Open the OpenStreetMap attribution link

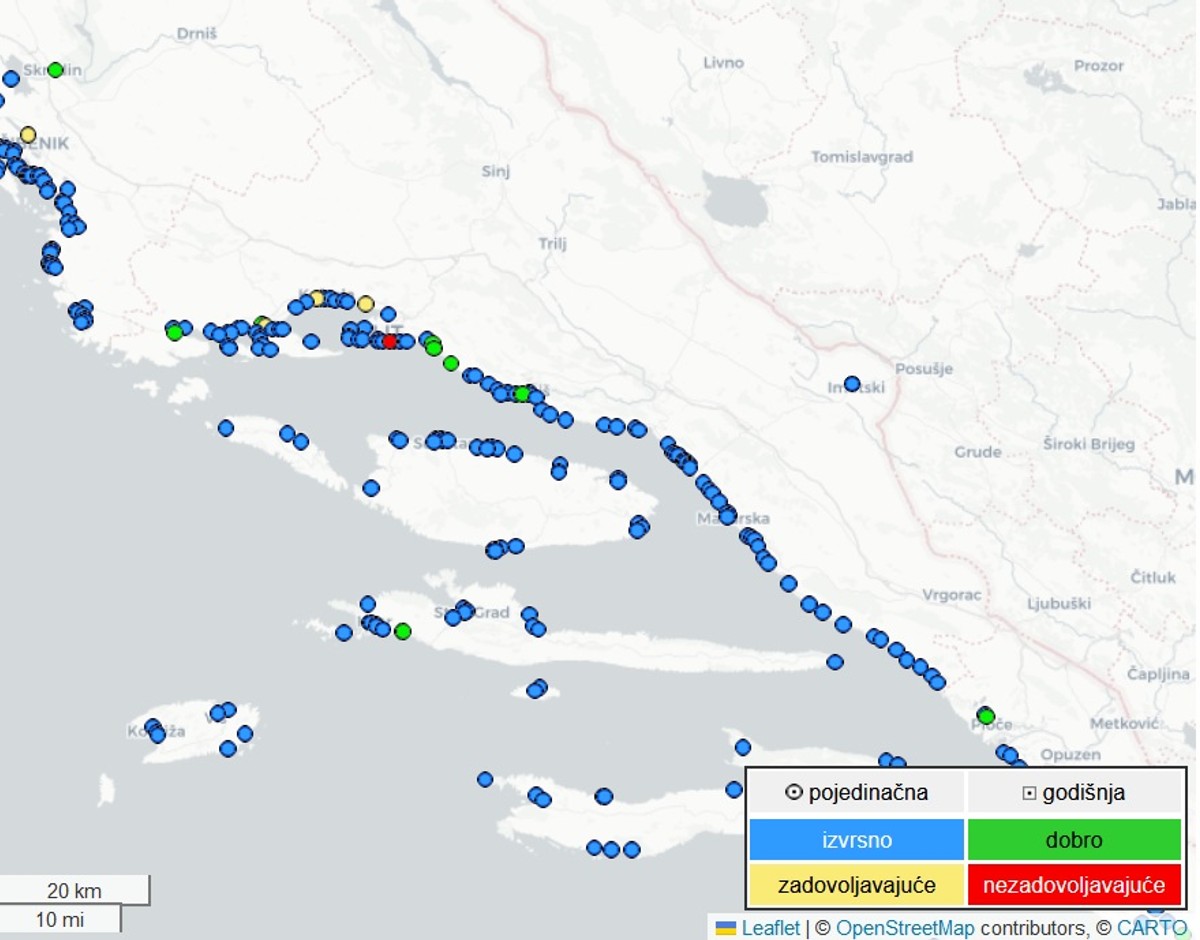point(905,928)
